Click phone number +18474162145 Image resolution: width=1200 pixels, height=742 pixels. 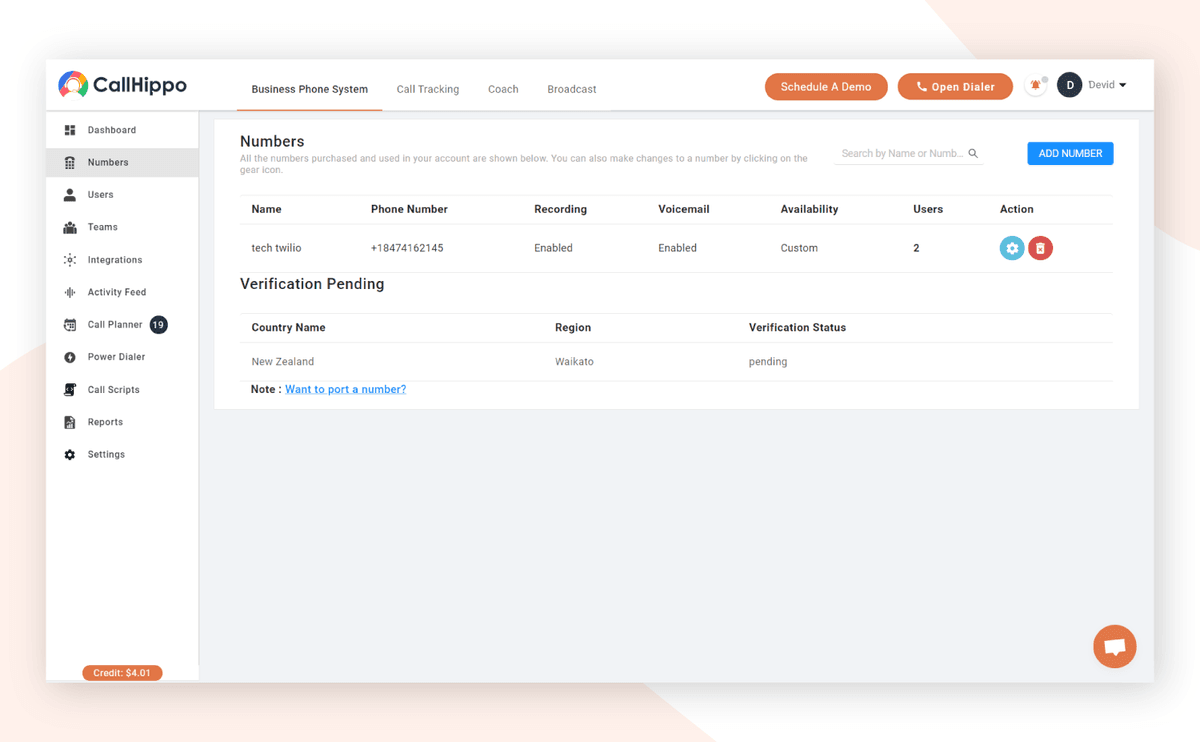407,248
